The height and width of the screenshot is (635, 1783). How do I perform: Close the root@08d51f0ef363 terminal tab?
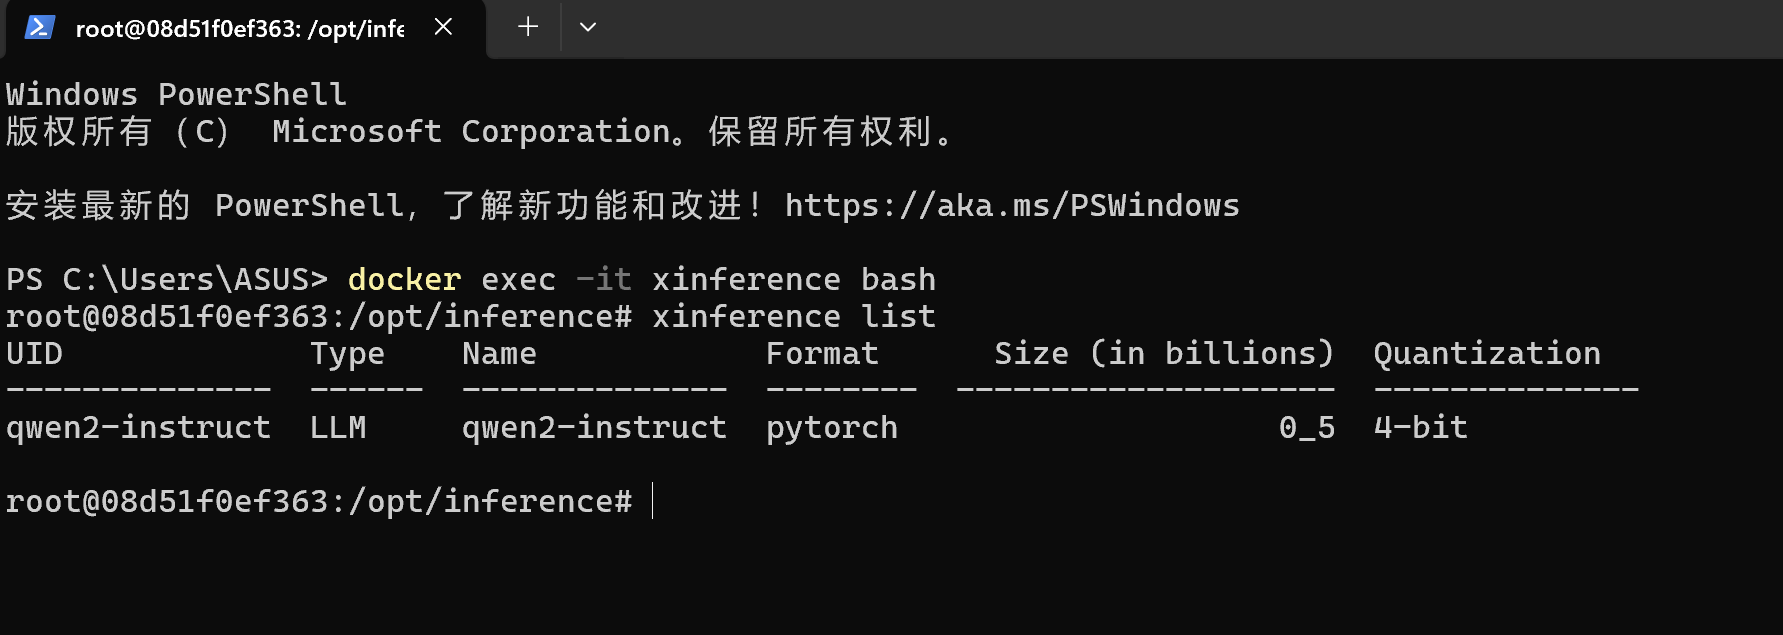(443, 27)
